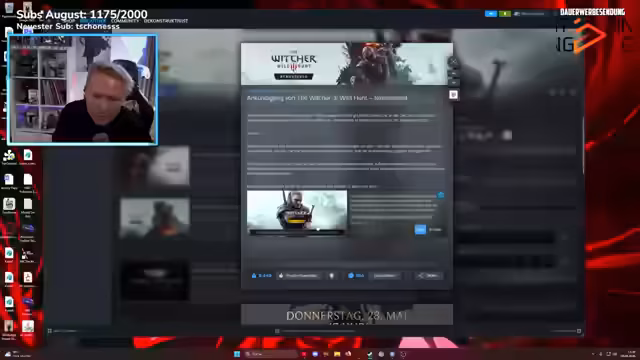The image size is (640, 360).
Task: Open the small blue icon on the game capsule
Action: [x=441, y=195]
